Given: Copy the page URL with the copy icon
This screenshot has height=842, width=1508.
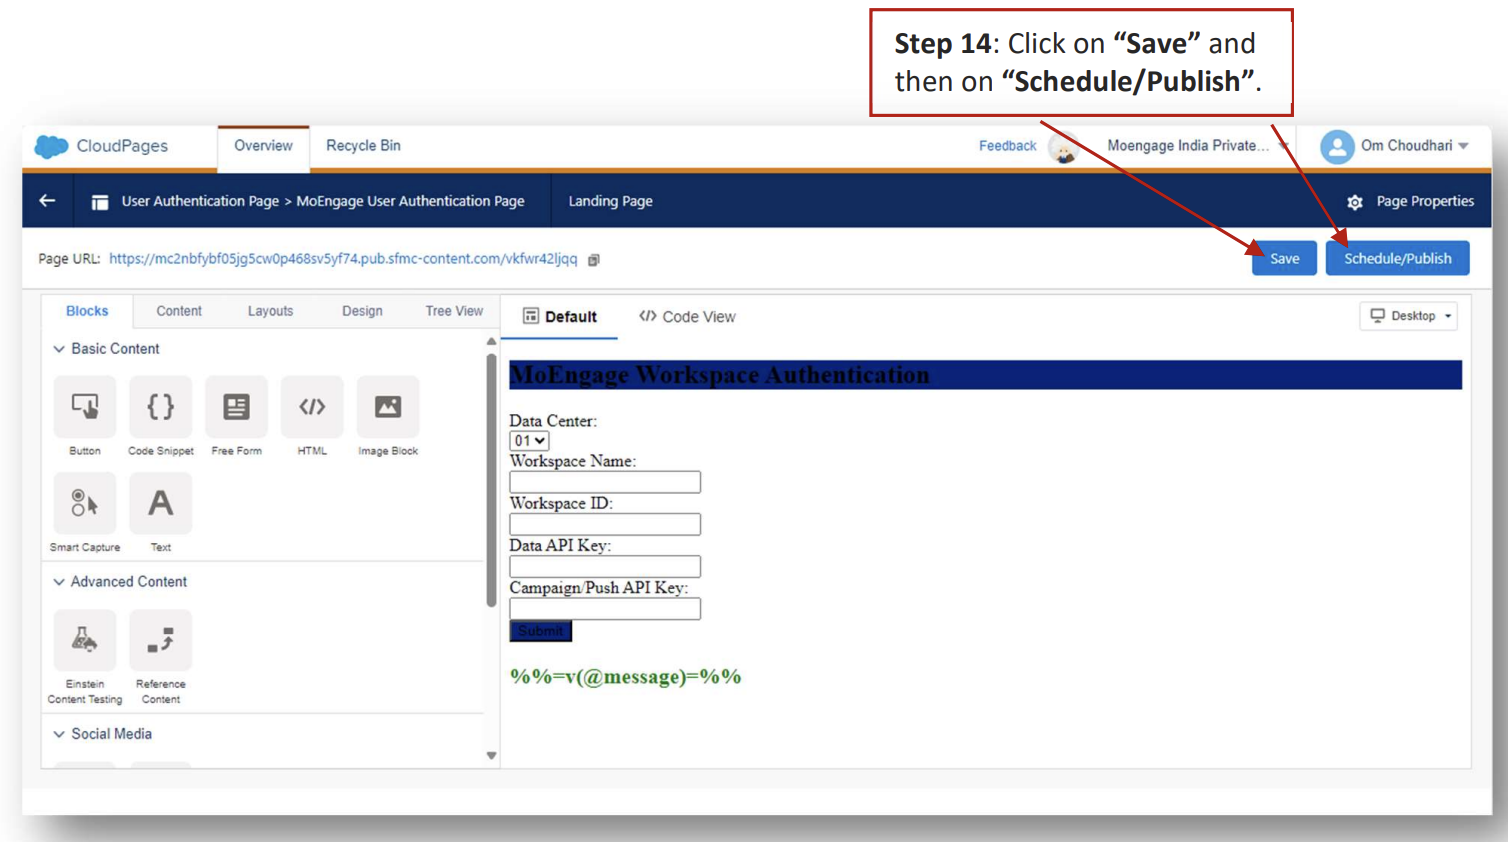Looking at the screenshot, I should click(594, 260).
